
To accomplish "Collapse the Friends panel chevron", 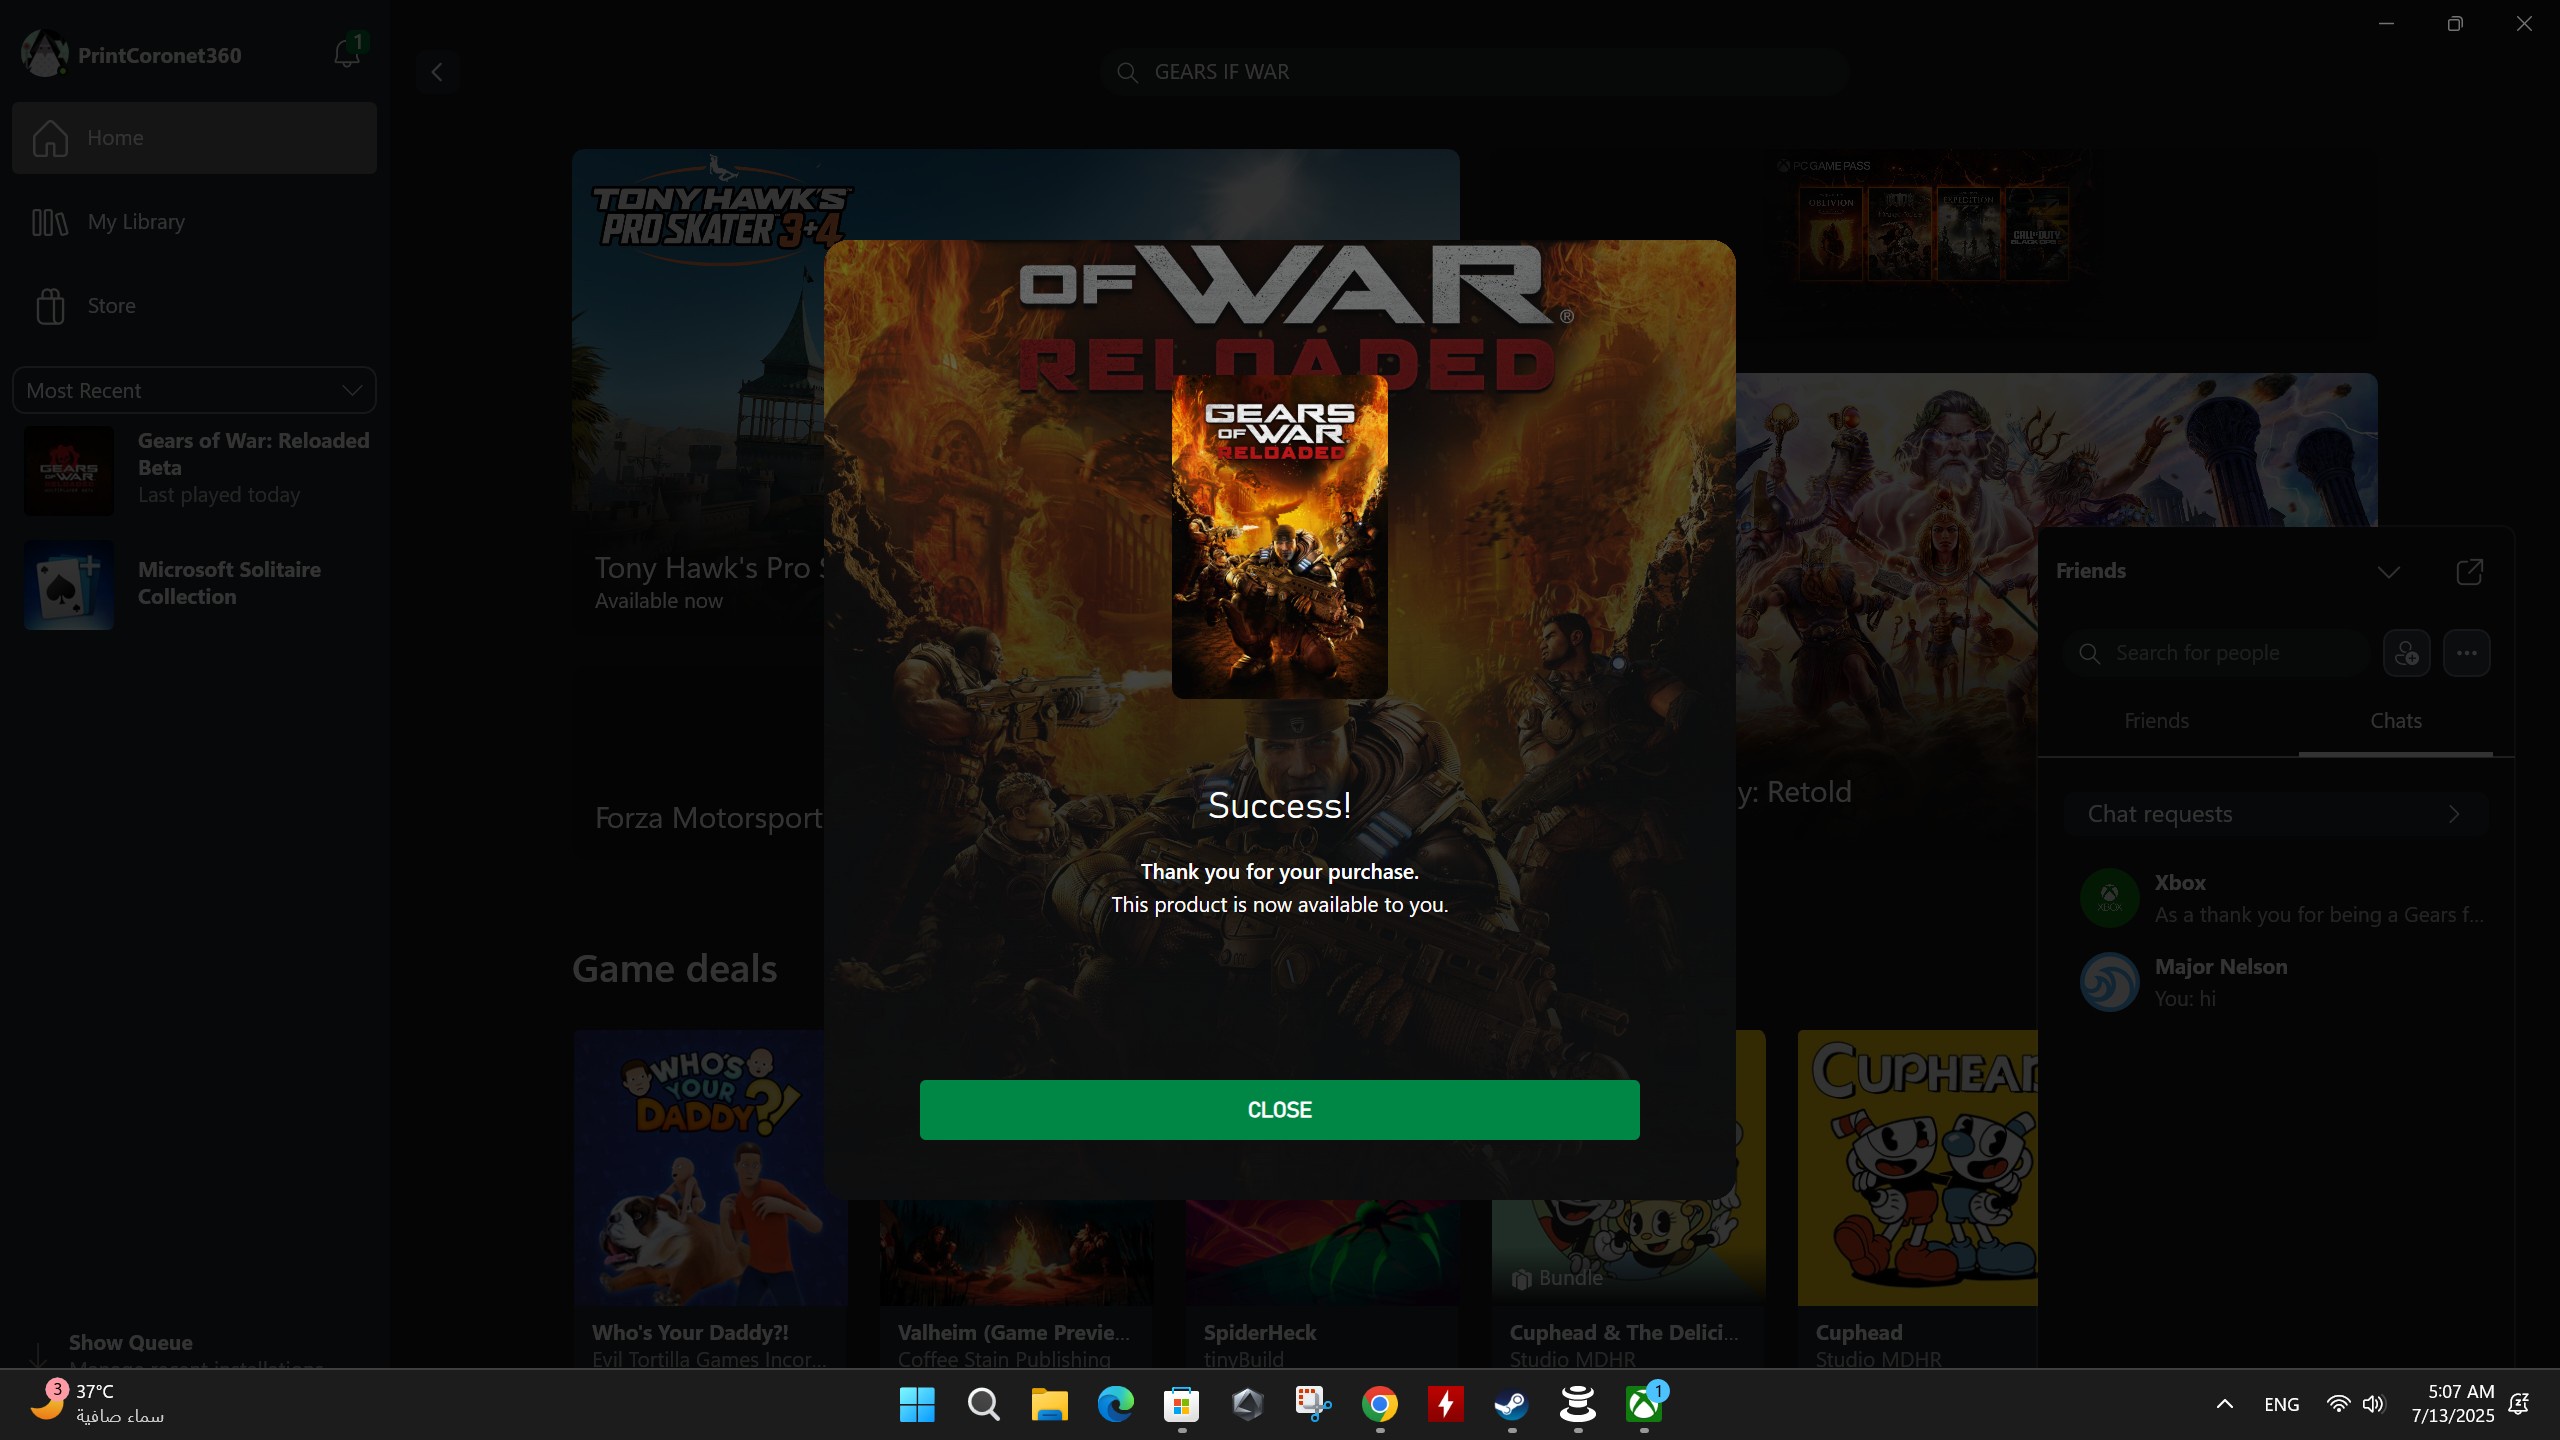I will coord(2388,572).
